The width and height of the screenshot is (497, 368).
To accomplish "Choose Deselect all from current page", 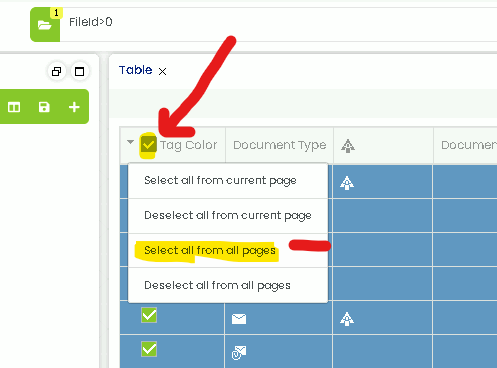I will [228, 215].
